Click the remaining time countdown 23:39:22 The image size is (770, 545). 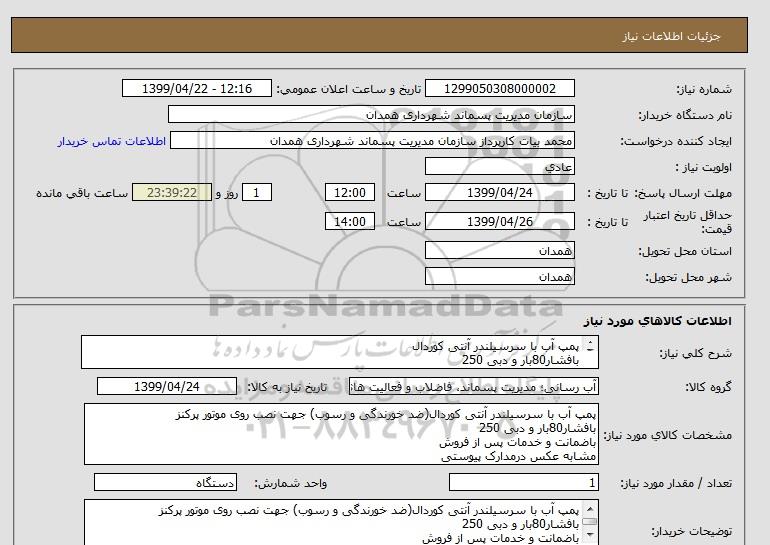tap(172, 192)
